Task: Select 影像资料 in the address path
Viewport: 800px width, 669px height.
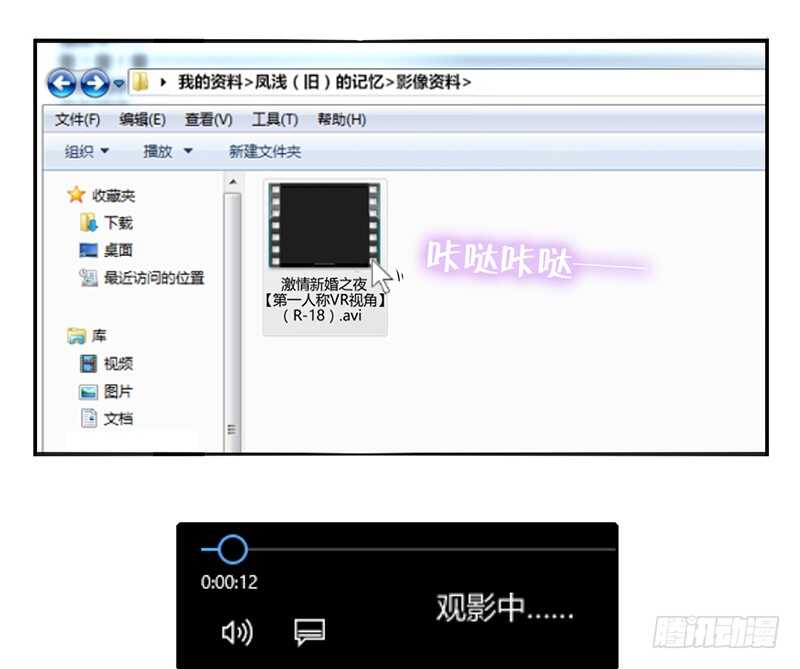Action: click(428, 82)
